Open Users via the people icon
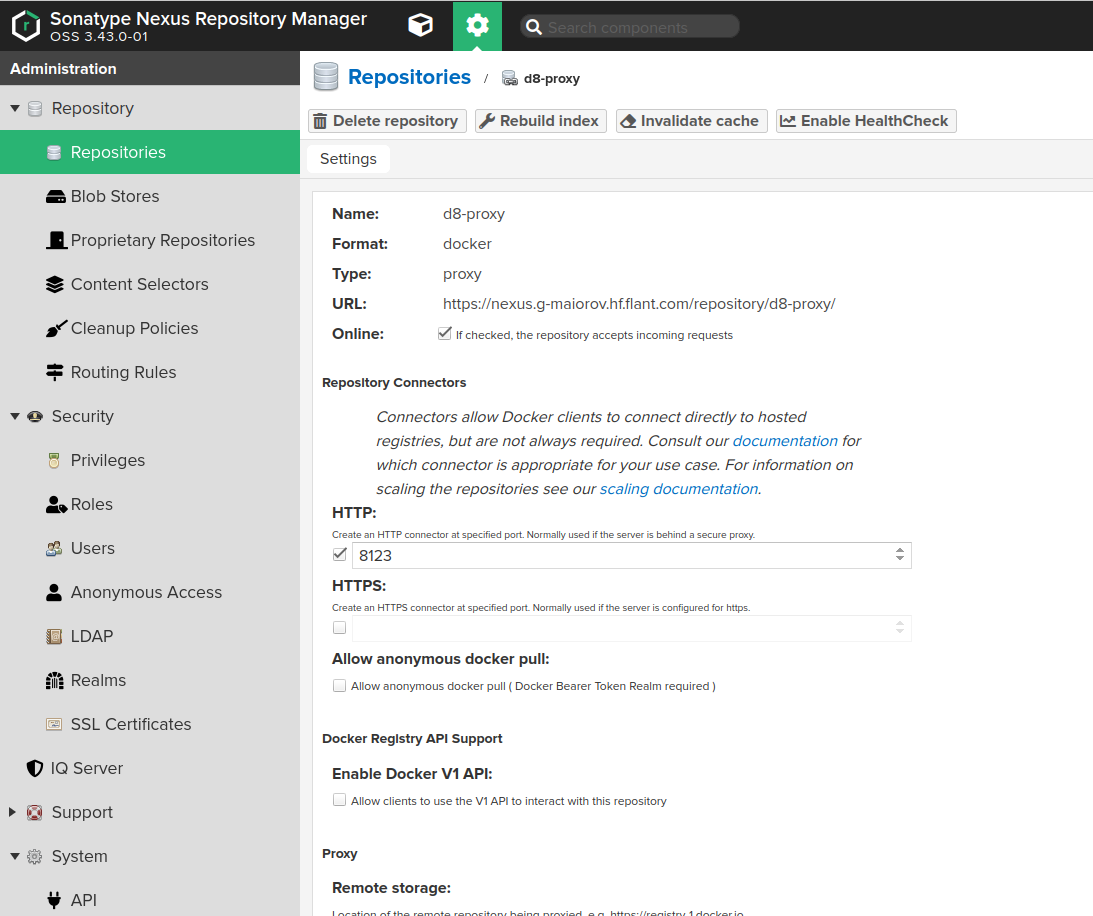 tap(54, 548)
